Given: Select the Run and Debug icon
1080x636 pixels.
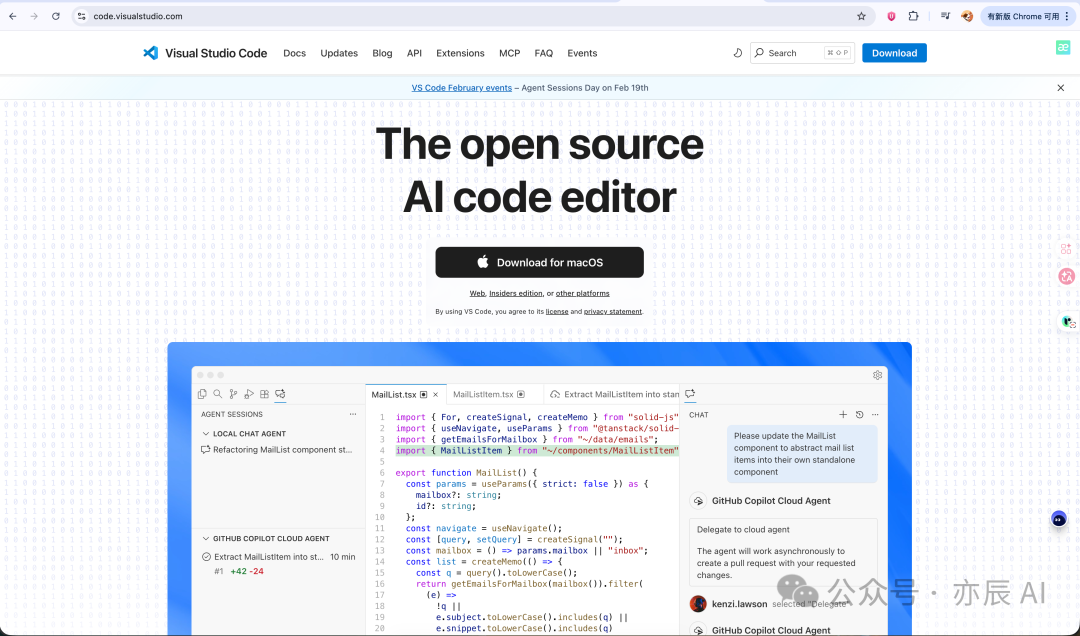Looking at the screenshot, I should [248, 394].
